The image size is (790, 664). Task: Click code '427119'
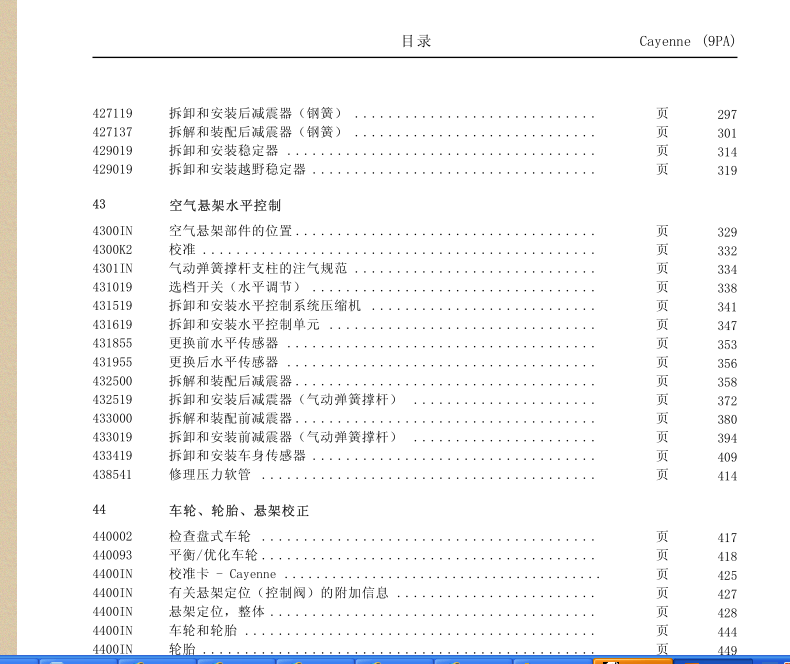tap(112, 113)
